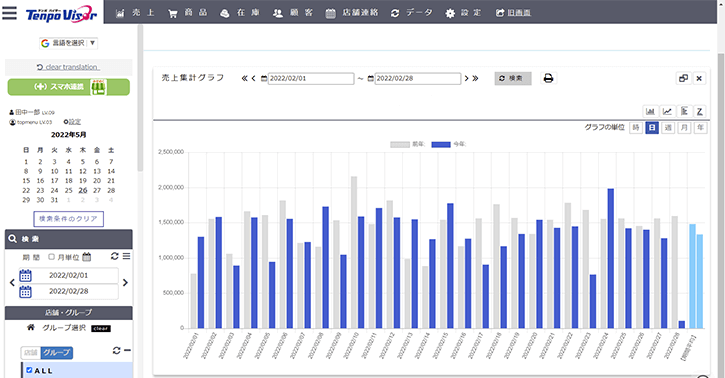Screen dimensions: 725x378
Task: Open the hamburger menu icon
Action: 9,13
